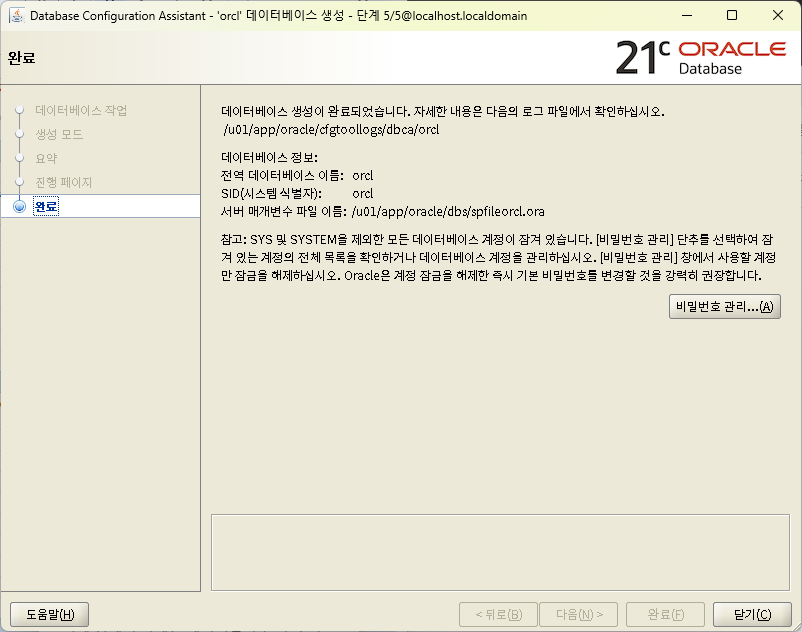Click the Oracle 21c Database logo
Viewport: 802px width, 632px height.
point(701,57)
